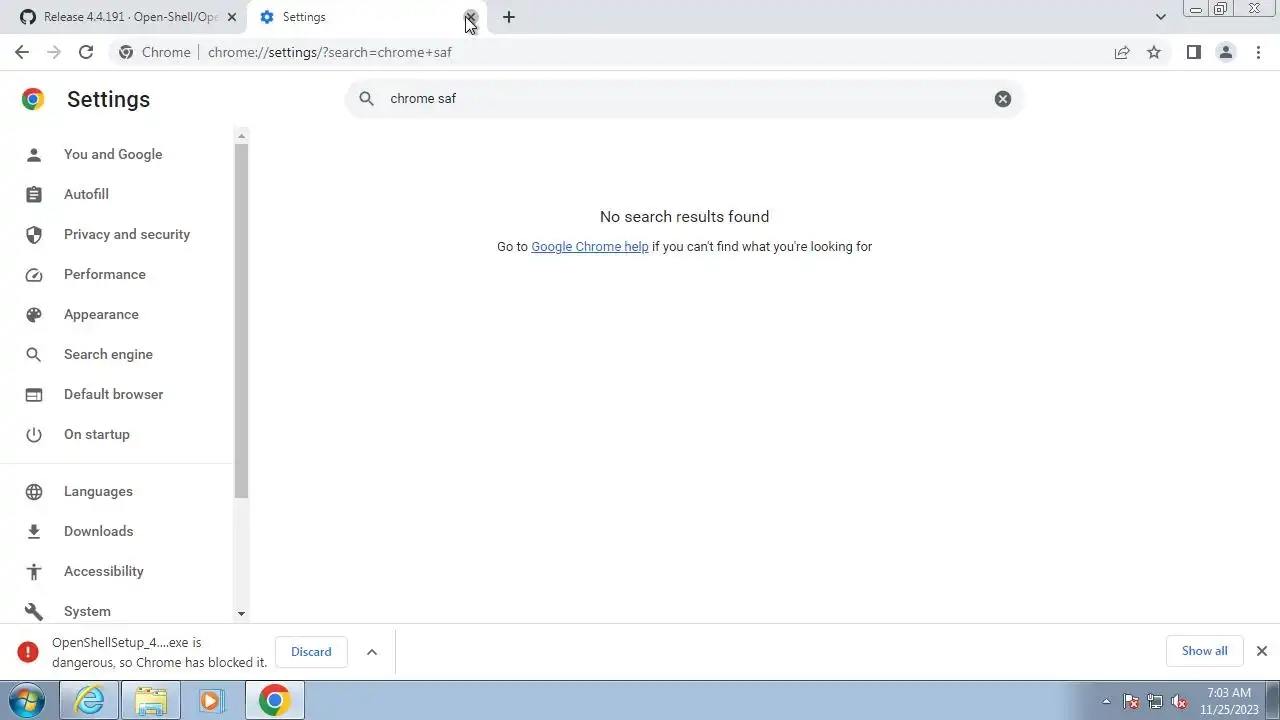Close the Open-Shell release tab

click(231, 17)
